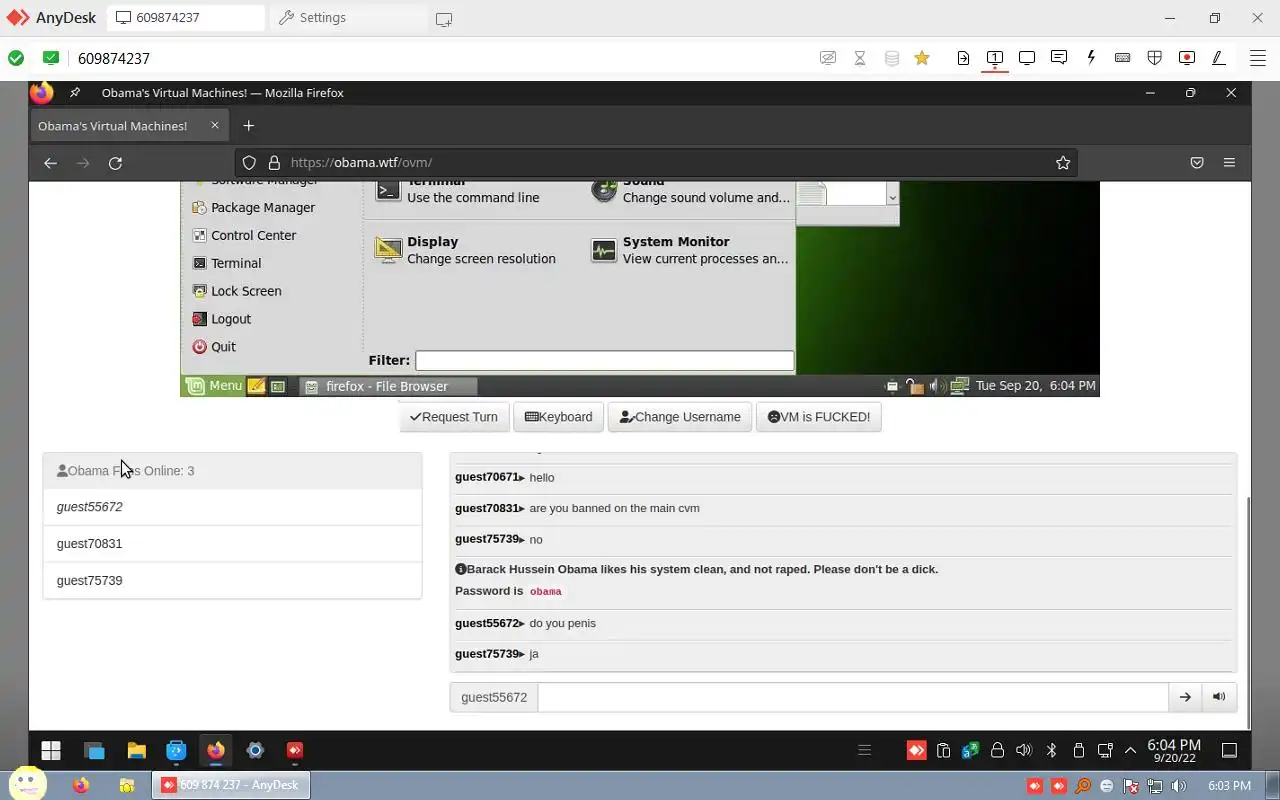
Task: Focus the chat message input field
Action: (x=853, y=697)
